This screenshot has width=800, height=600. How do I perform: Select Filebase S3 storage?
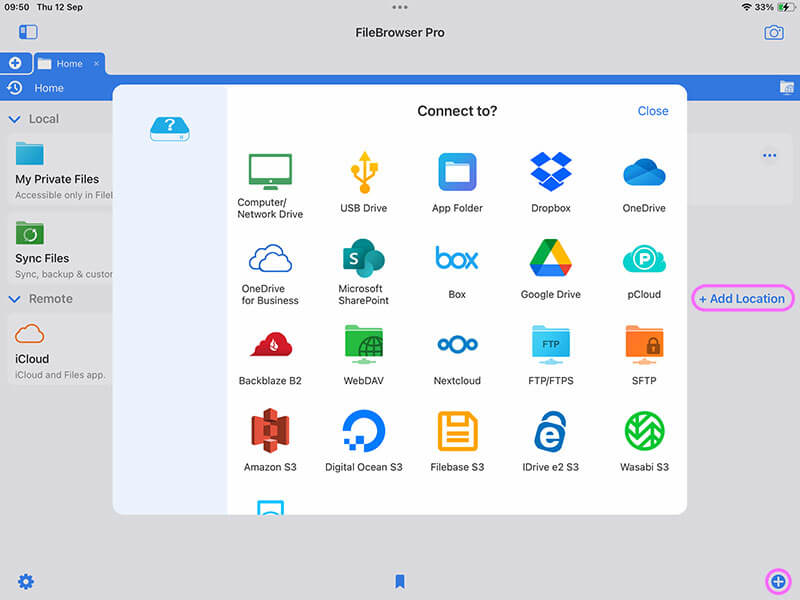[457, 442]
